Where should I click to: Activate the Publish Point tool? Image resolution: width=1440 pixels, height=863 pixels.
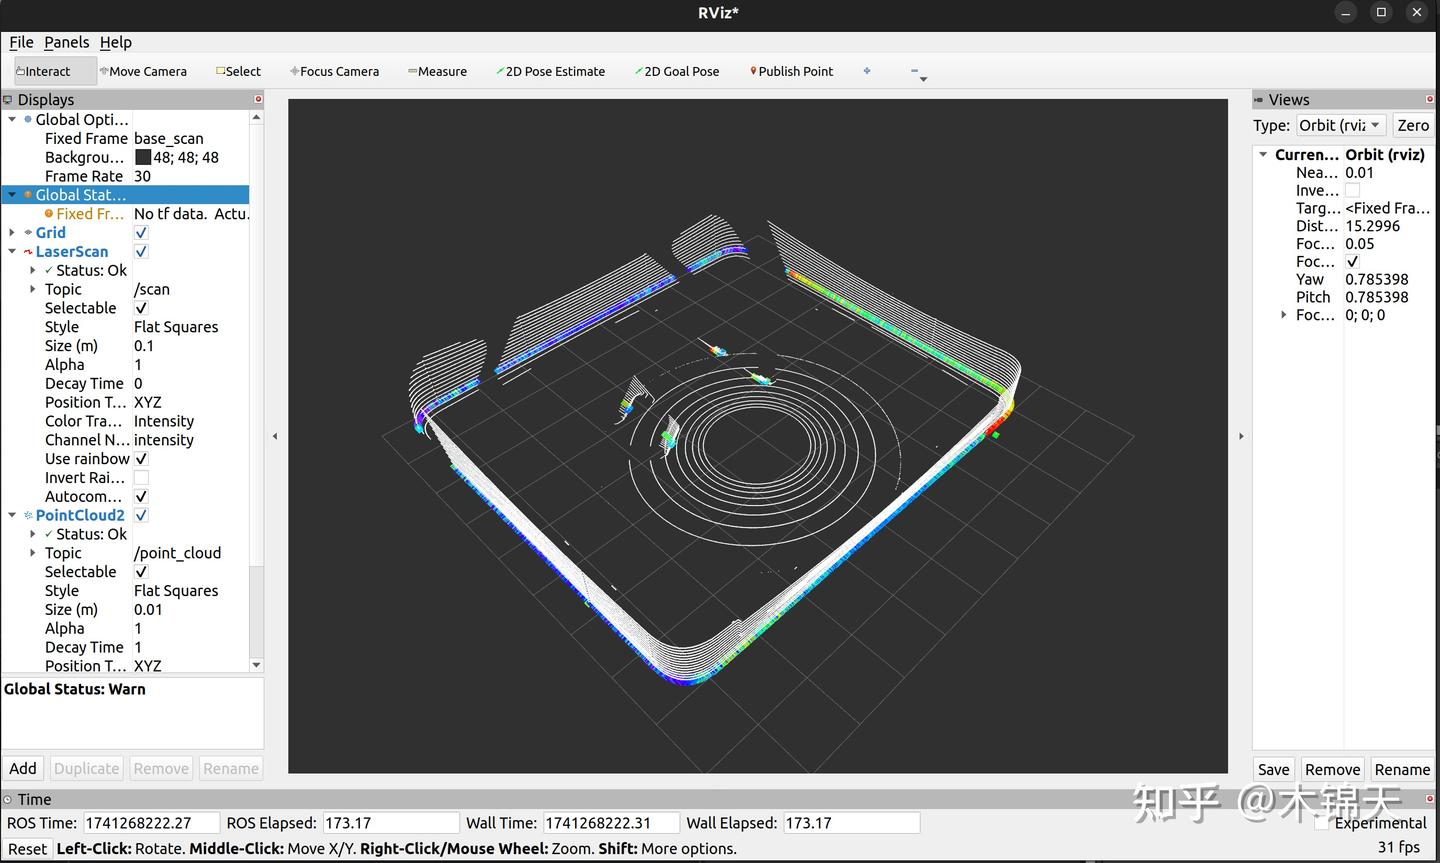pyautogui.click(x=791, y=71)
